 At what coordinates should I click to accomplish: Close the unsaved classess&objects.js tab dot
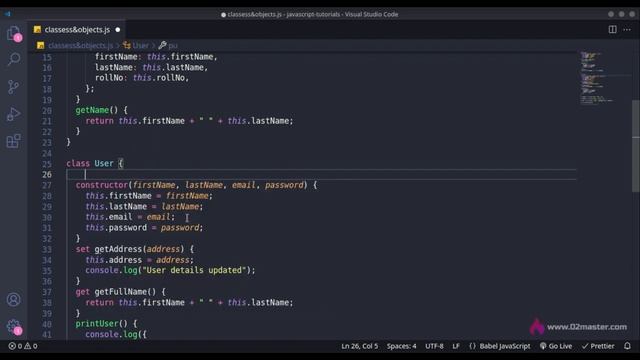point(118,29)
